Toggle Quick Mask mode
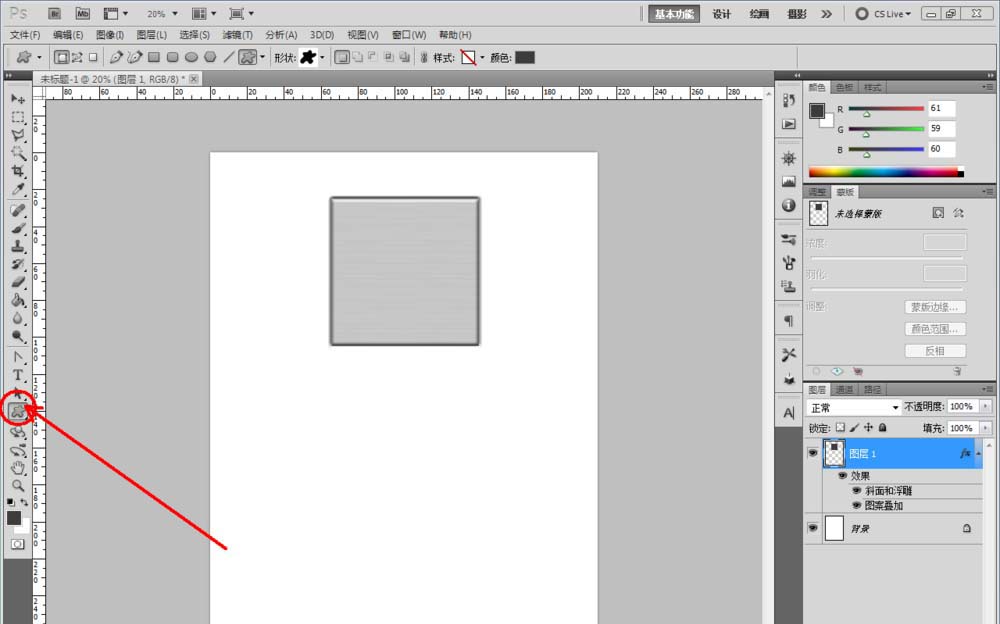The height and width of the screenshot is (624, 1000). [x=17, y=544]
